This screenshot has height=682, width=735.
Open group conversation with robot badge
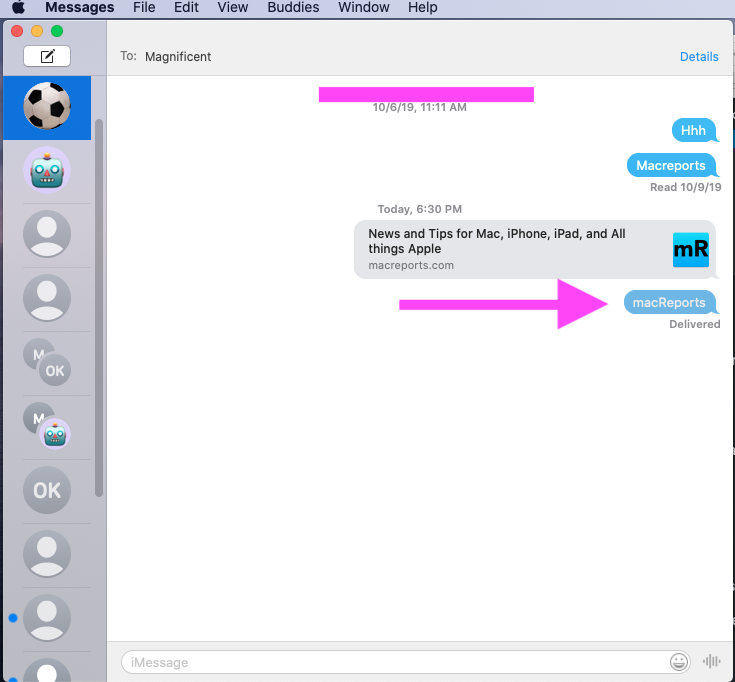(47, 426)
